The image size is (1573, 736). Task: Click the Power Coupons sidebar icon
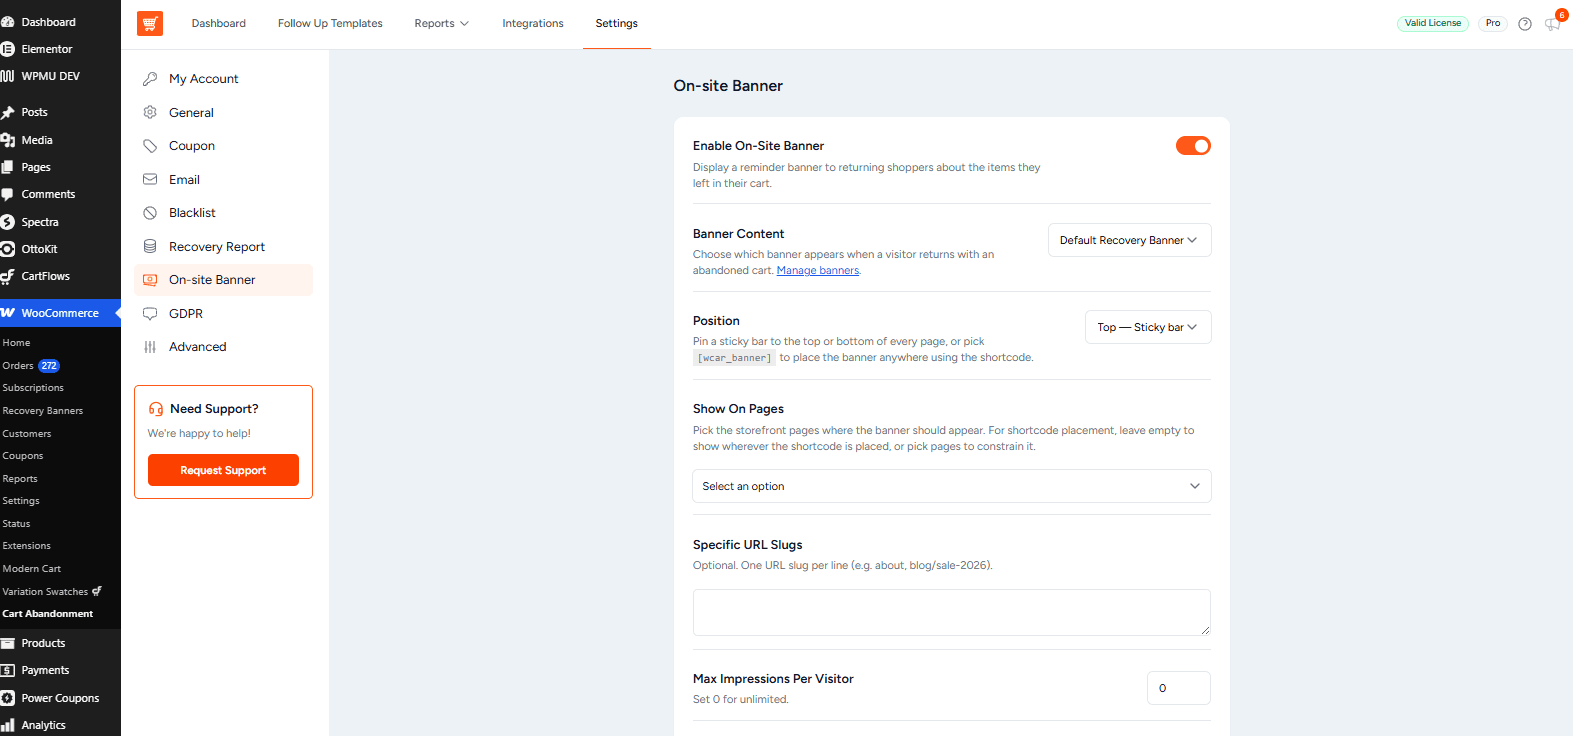pos(8,698)
